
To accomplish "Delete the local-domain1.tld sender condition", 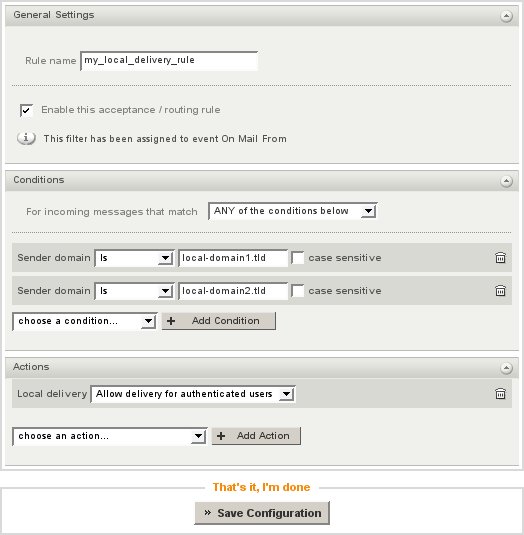I will (500, 258).
